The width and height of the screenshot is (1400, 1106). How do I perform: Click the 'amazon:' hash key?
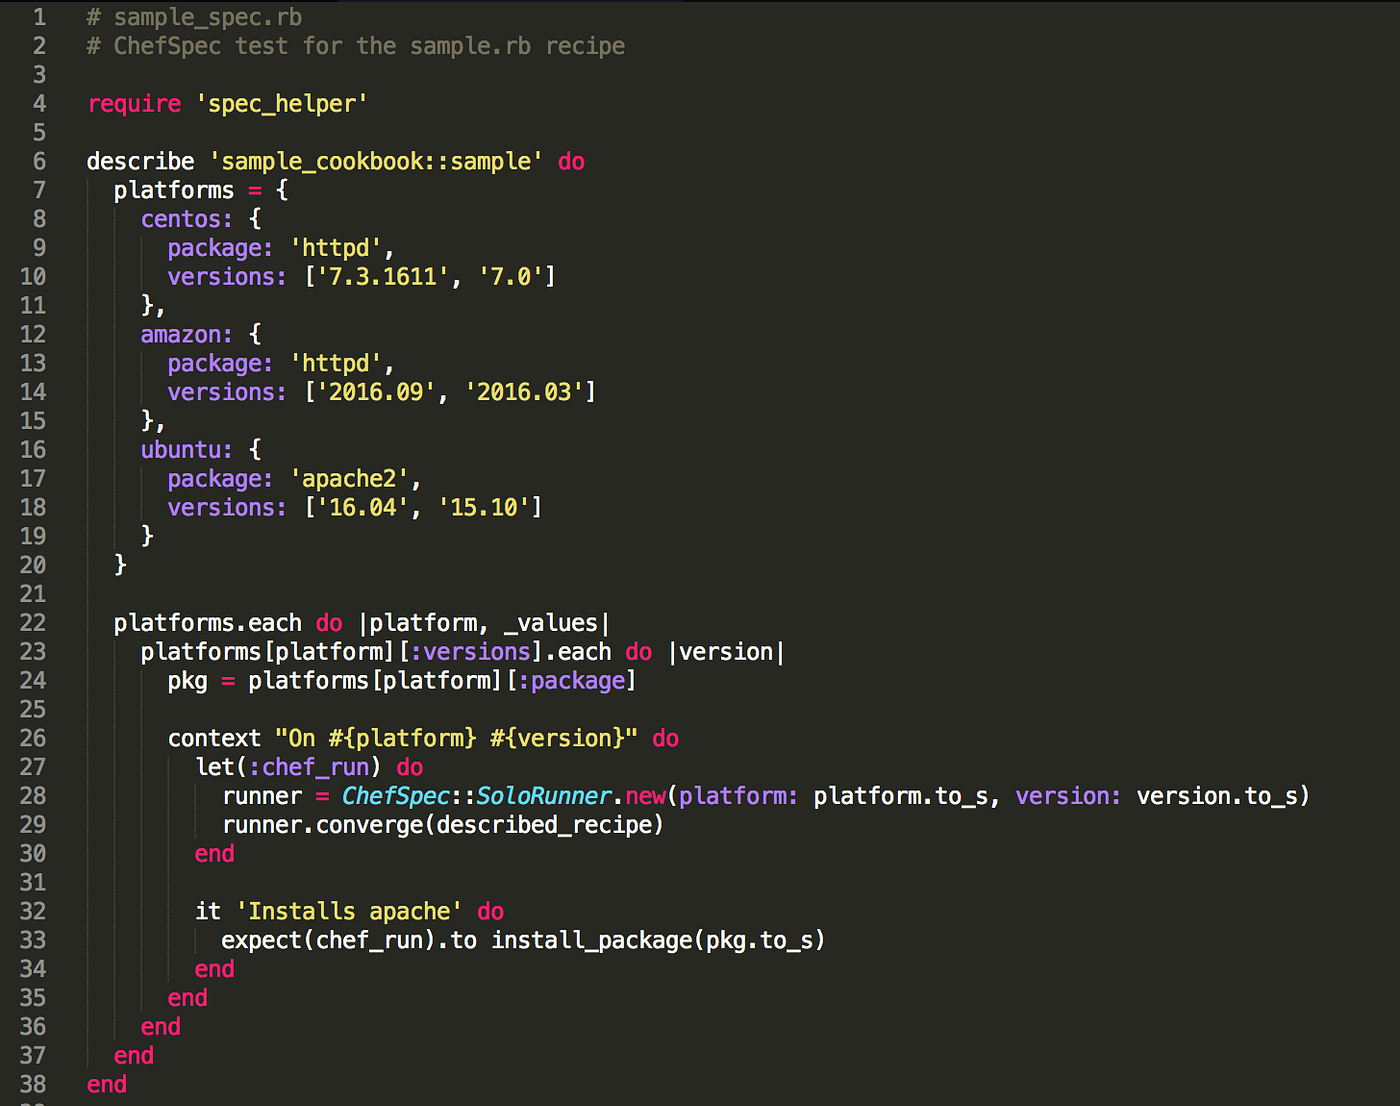[x=187, y=334]
